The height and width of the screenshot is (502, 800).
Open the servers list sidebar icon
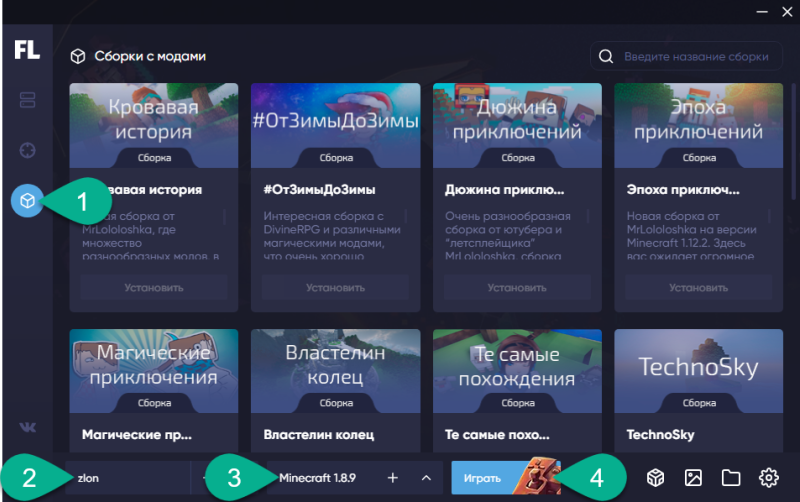28,100
